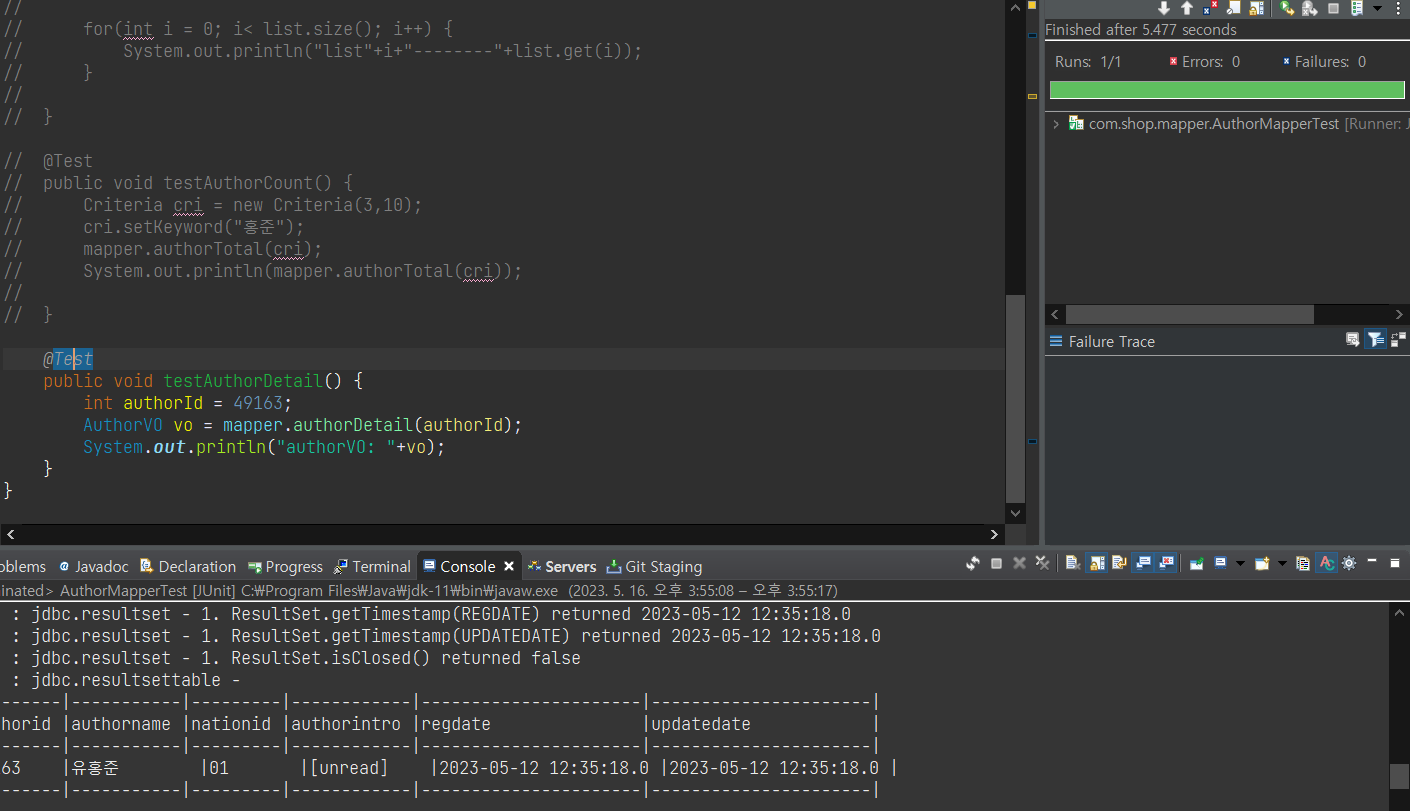Screen dimensions: 1410x811
Task: Toggle the AC console coloring icon
Action: (x=1327, y=563)
